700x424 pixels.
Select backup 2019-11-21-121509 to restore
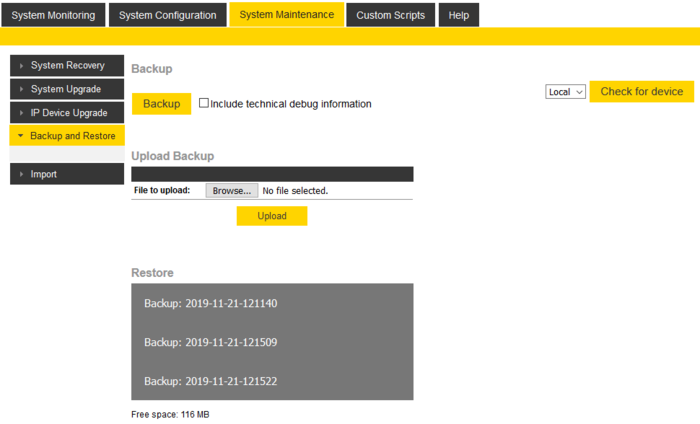[x=211, y=342]
